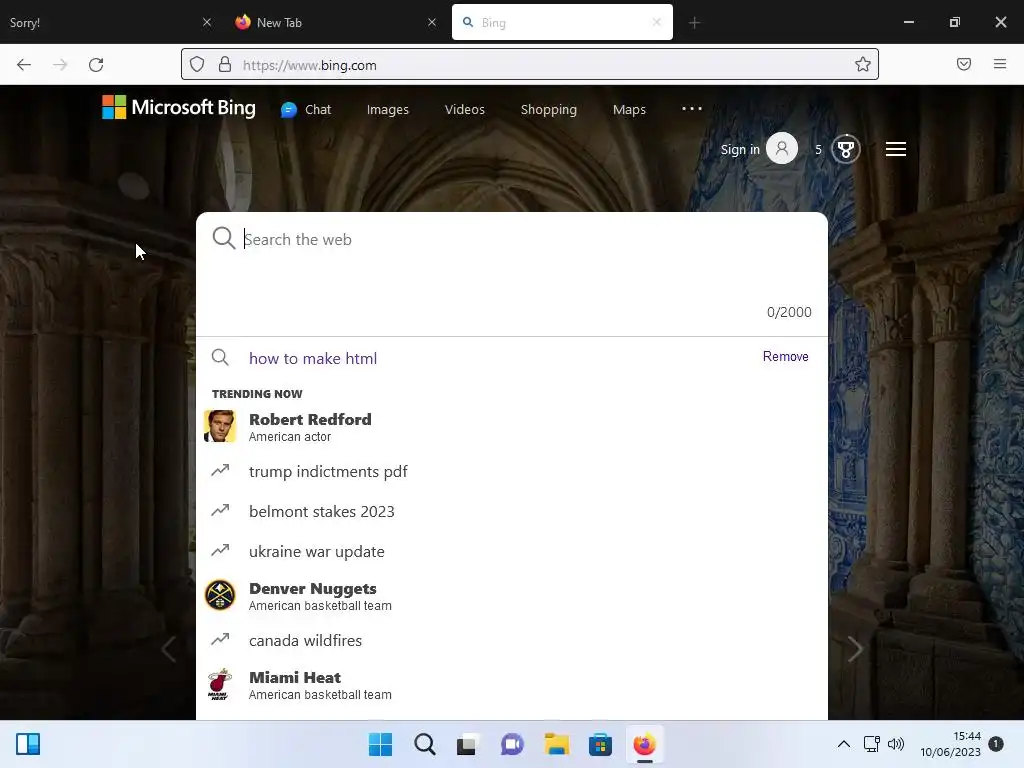
Task: Remove the 'how to make html' history entry
Action: click(786, 357)
